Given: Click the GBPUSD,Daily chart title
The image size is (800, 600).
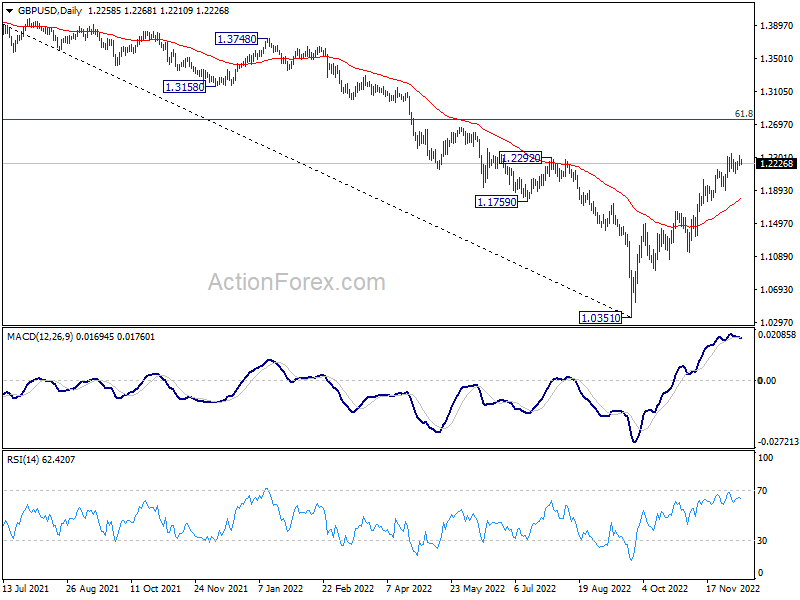Looking at the screenshot, I should click(x=45, y=9).
